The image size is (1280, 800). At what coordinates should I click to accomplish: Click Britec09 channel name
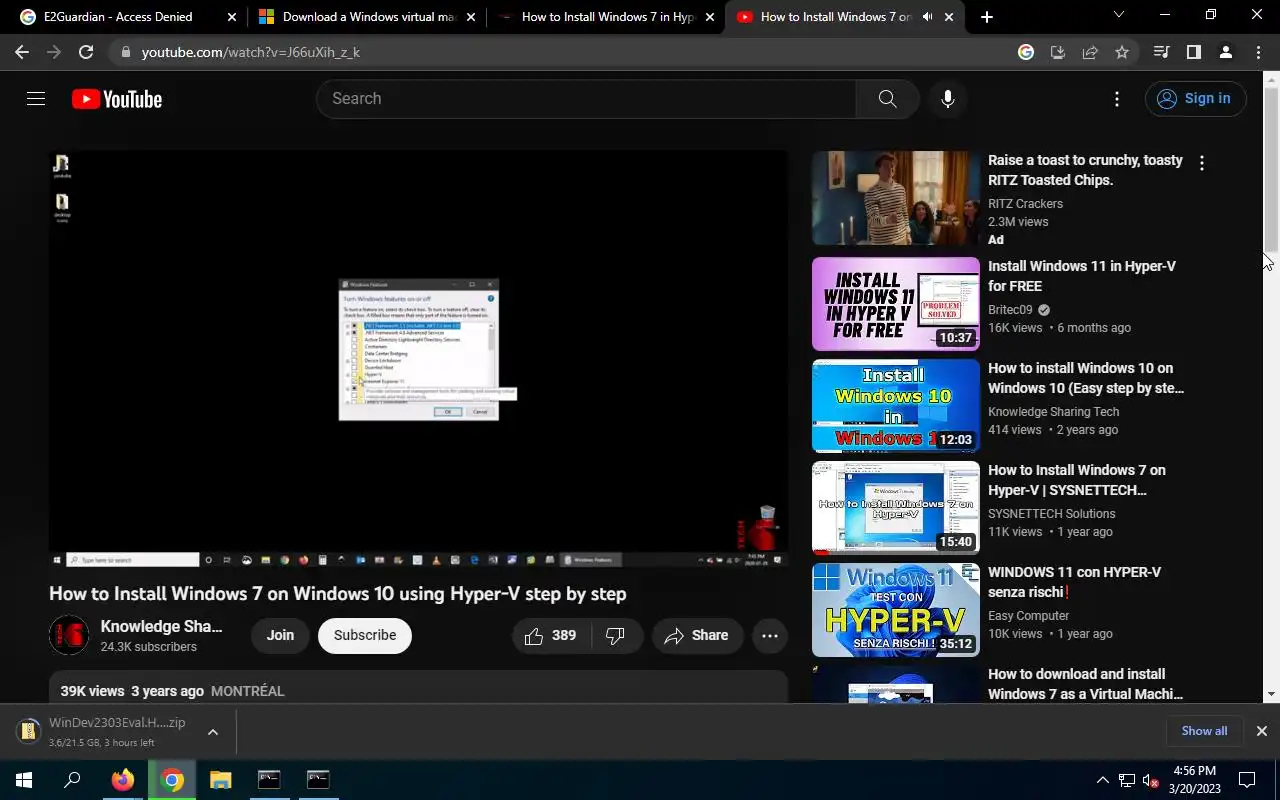(1010, 310)
